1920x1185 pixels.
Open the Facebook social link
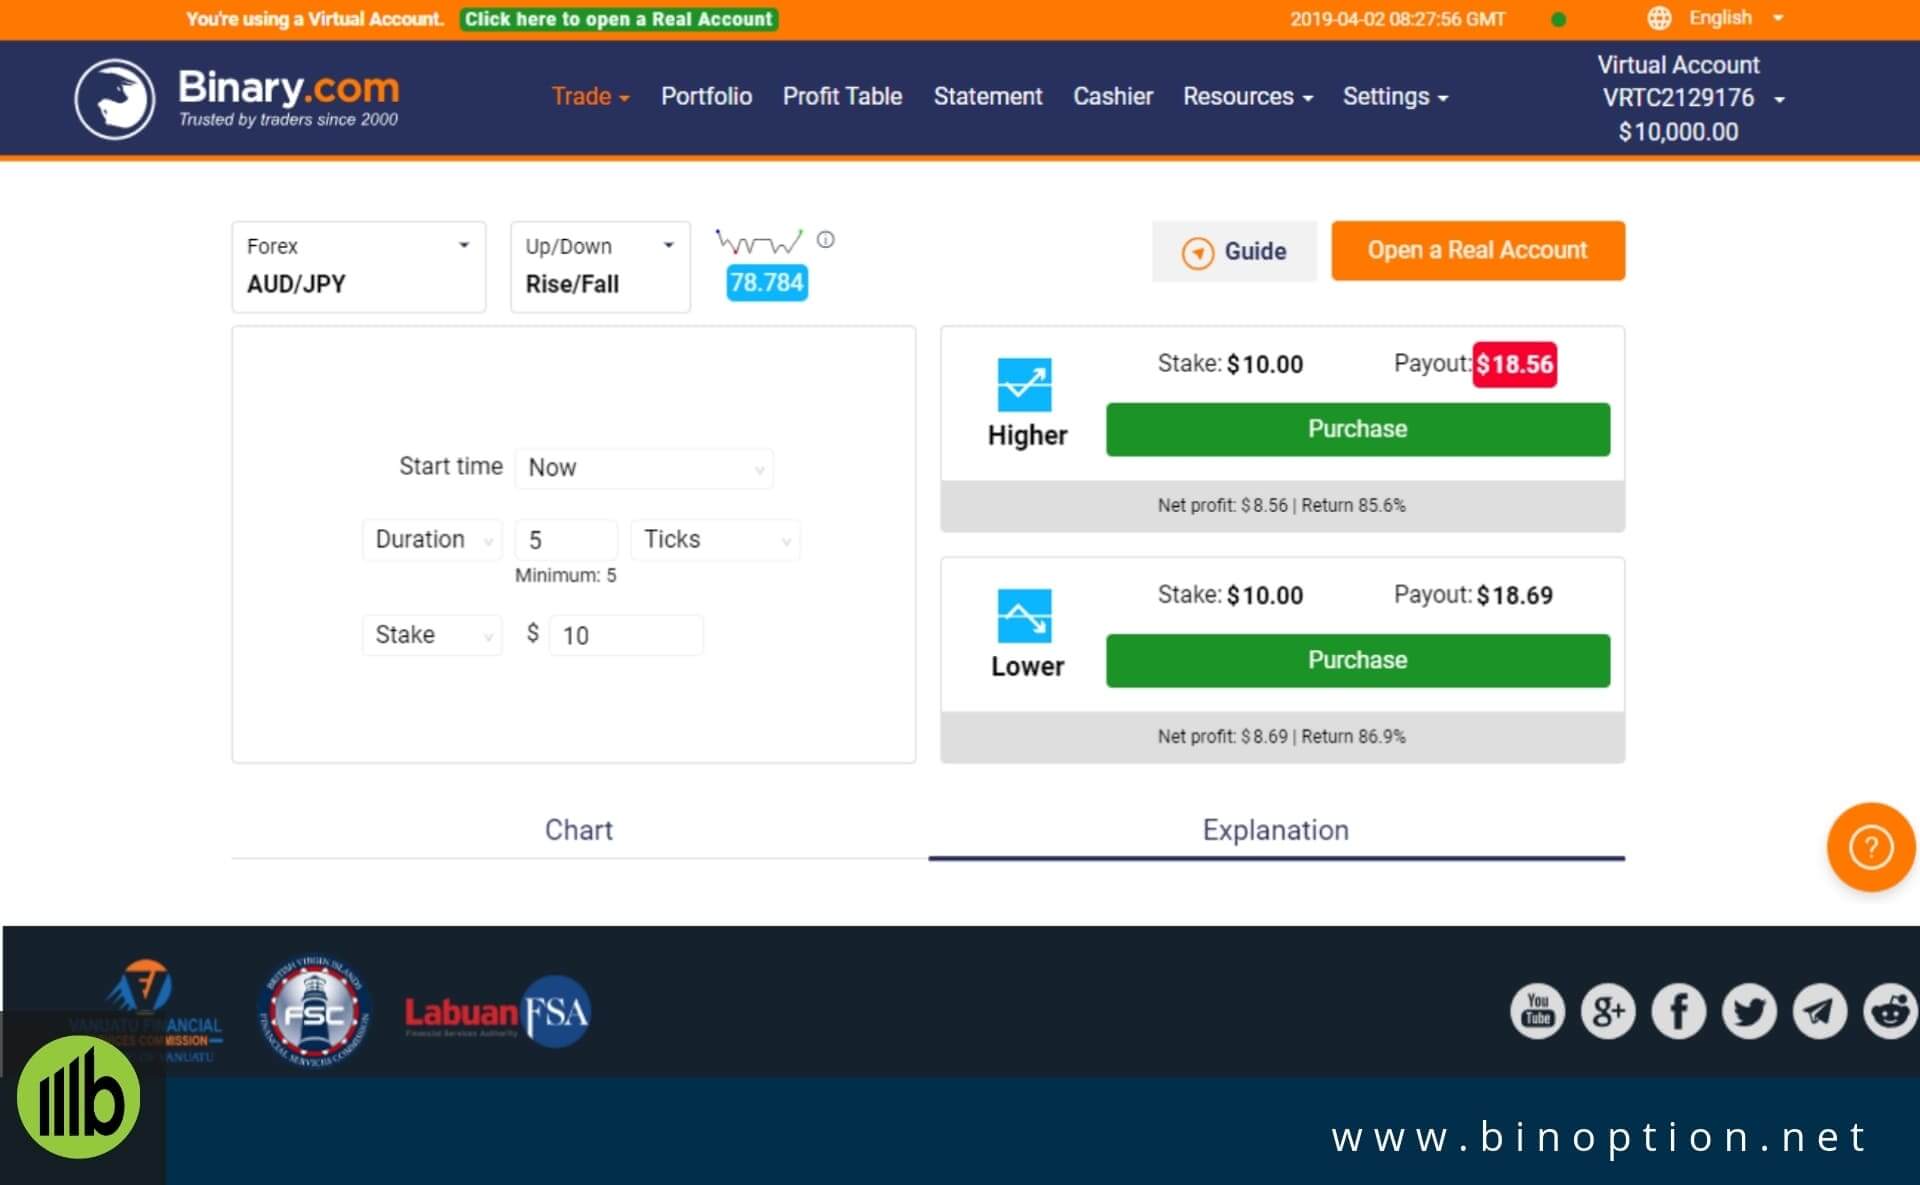click(1679, 1011)
